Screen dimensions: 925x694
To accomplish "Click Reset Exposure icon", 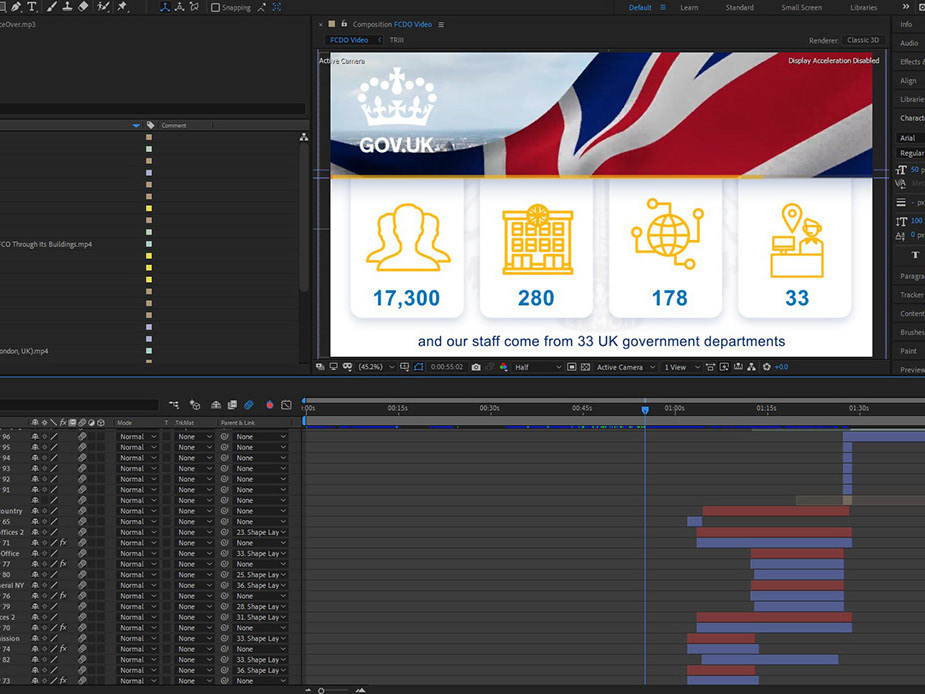I will coord(767,367).
